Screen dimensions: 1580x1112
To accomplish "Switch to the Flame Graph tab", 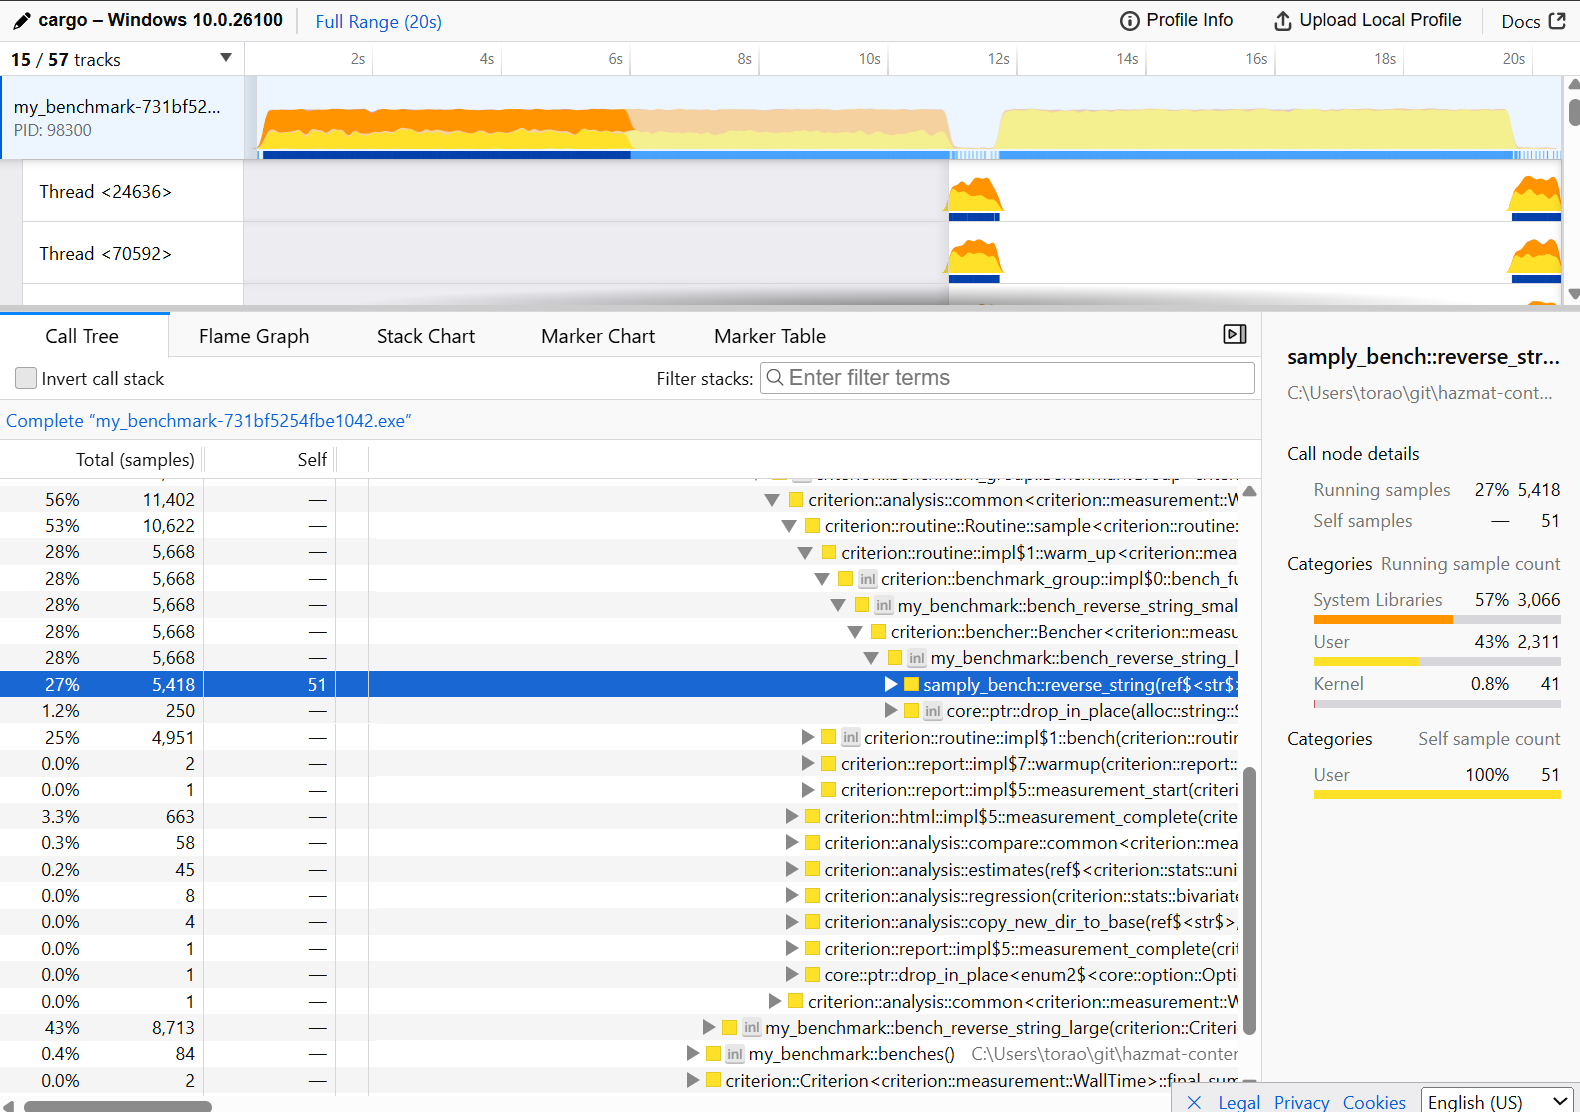I will point(254,336).
